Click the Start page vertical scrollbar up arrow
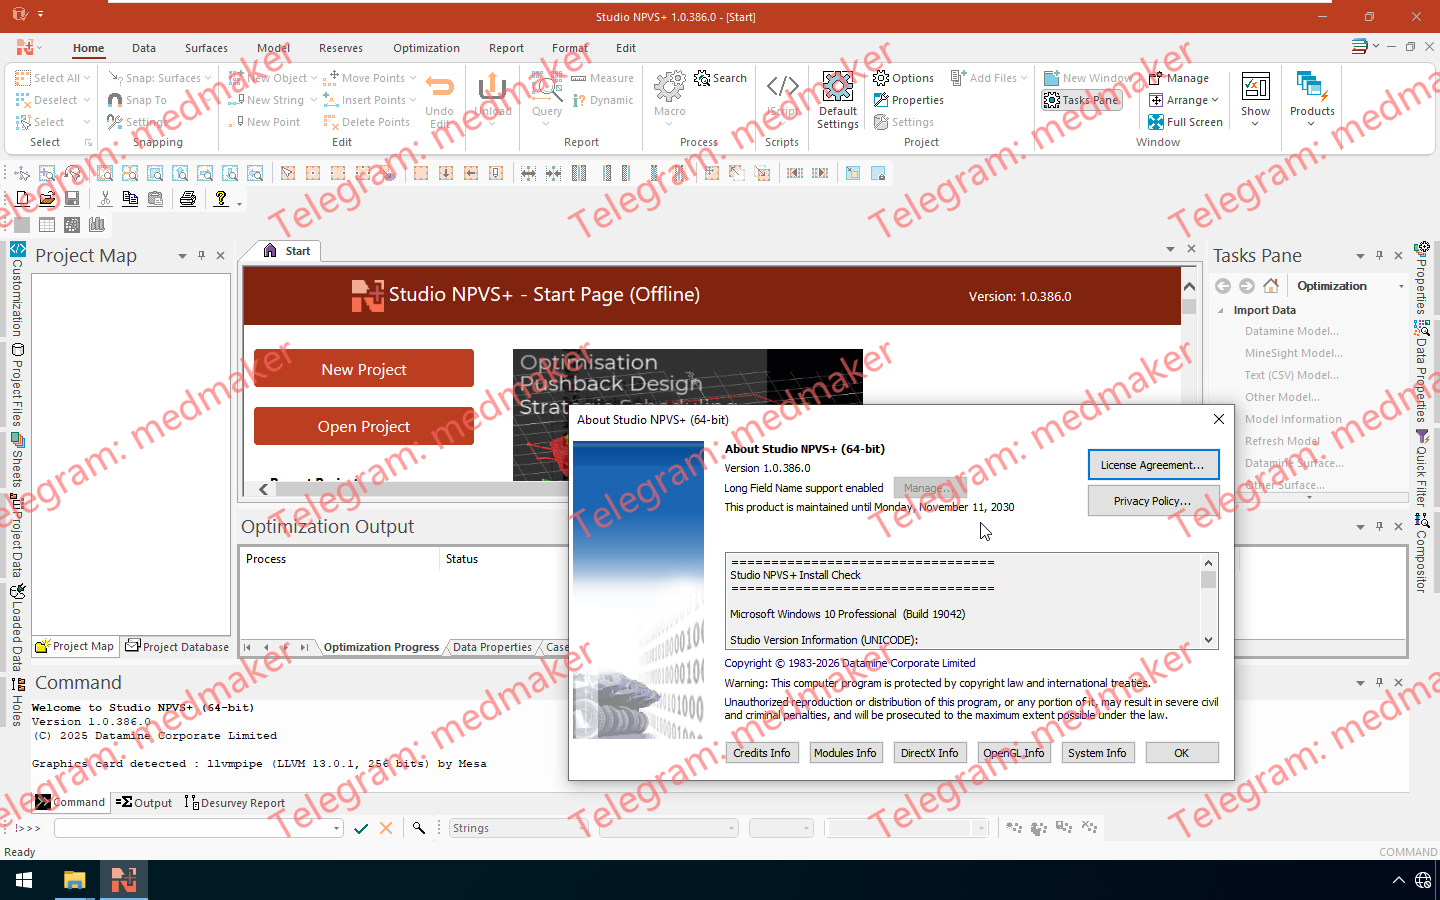 coord(1189,287)
